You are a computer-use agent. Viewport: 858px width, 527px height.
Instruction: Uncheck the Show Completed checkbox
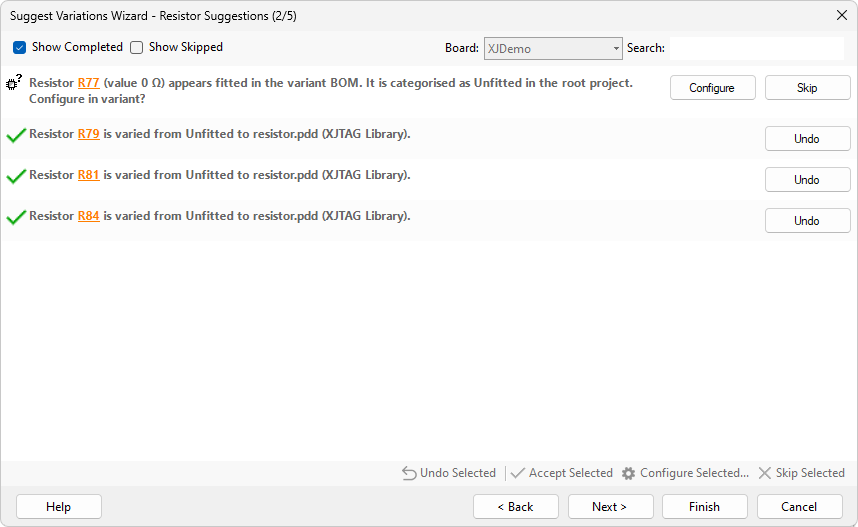(20, 48)
